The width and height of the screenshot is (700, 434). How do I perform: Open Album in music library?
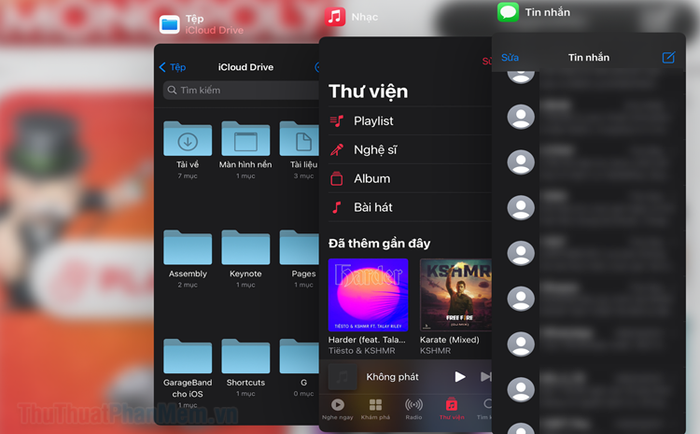point(410,179)
